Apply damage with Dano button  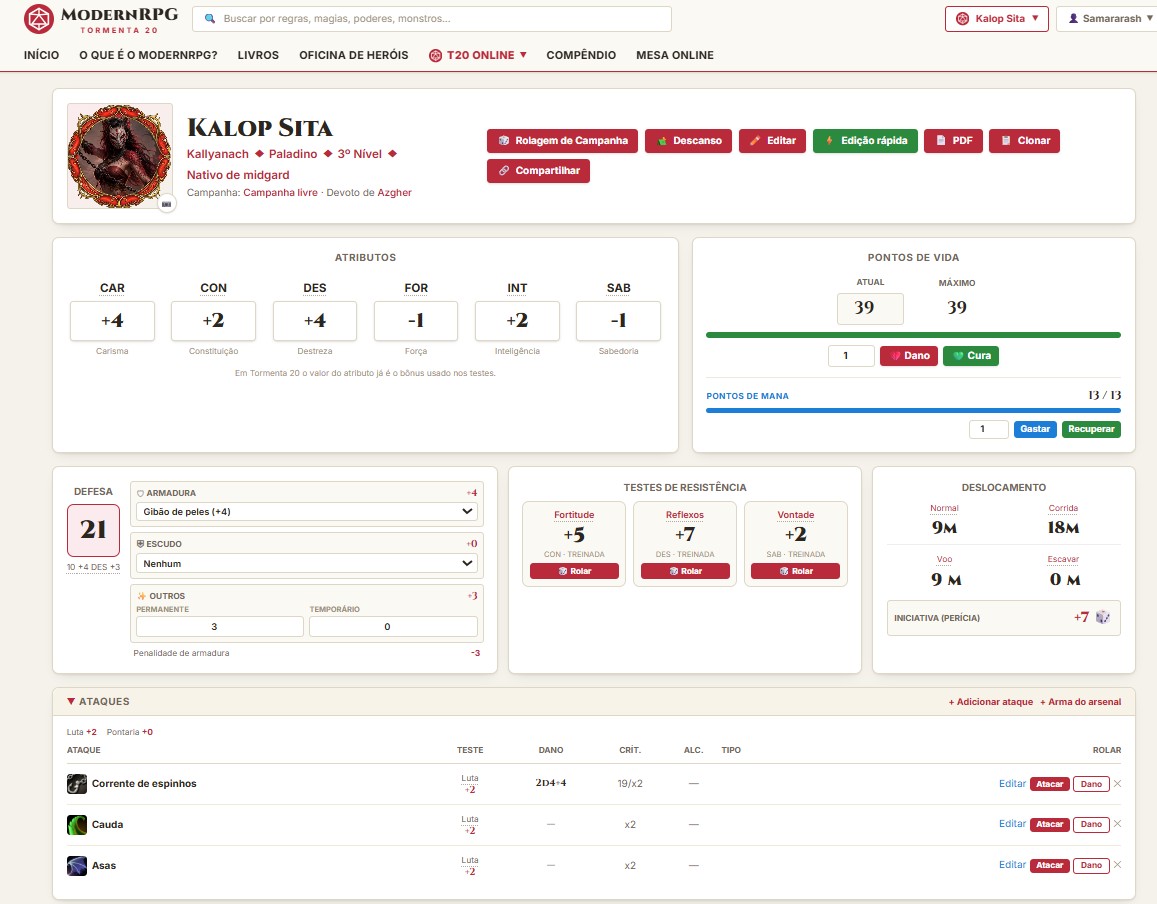tap(908, 356)
